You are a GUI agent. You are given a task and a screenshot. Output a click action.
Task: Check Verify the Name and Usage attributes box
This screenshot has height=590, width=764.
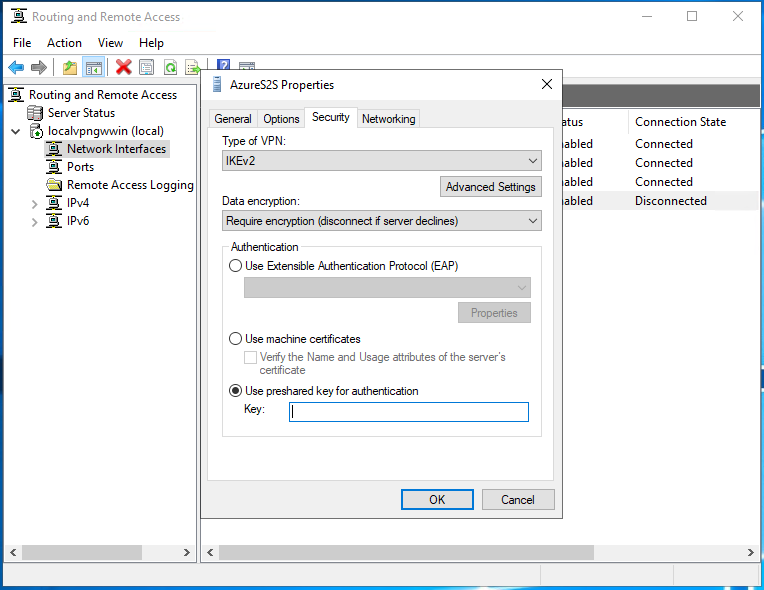250,357
